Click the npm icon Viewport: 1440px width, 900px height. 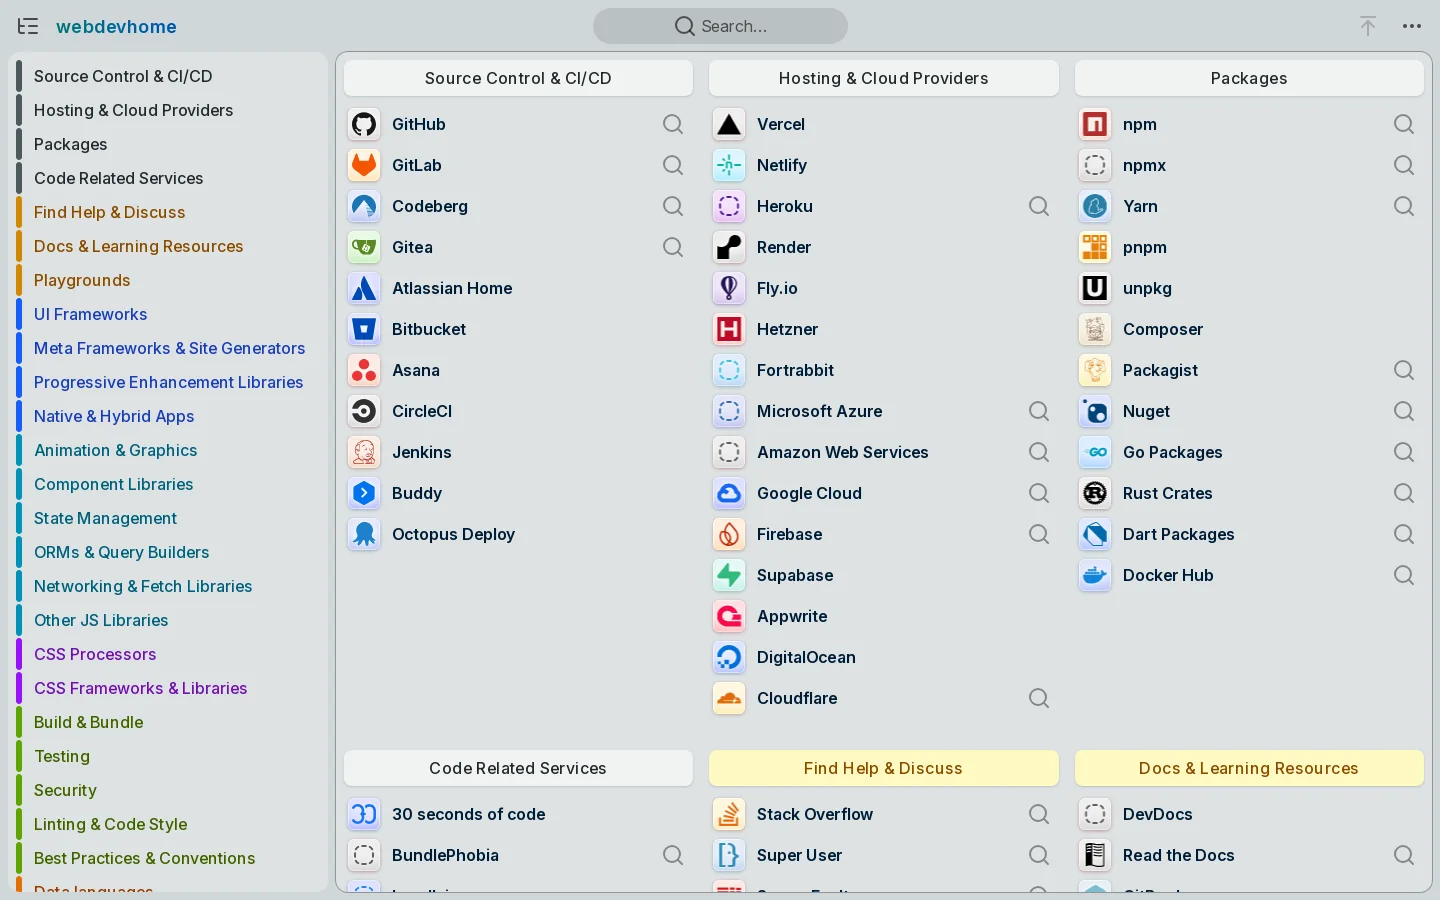1095,124
